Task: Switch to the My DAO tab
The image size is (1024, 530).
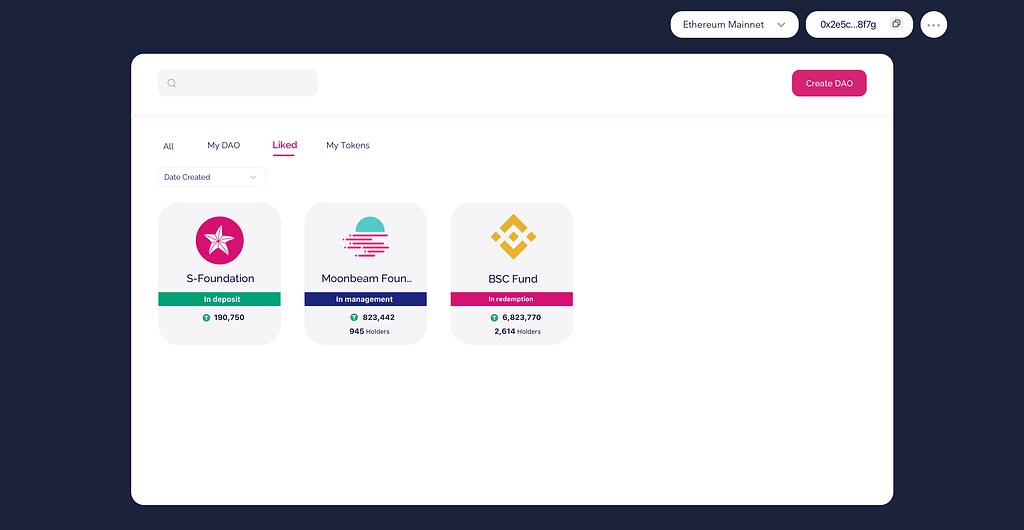Action: pyautogui.click(x=224, y=146)
